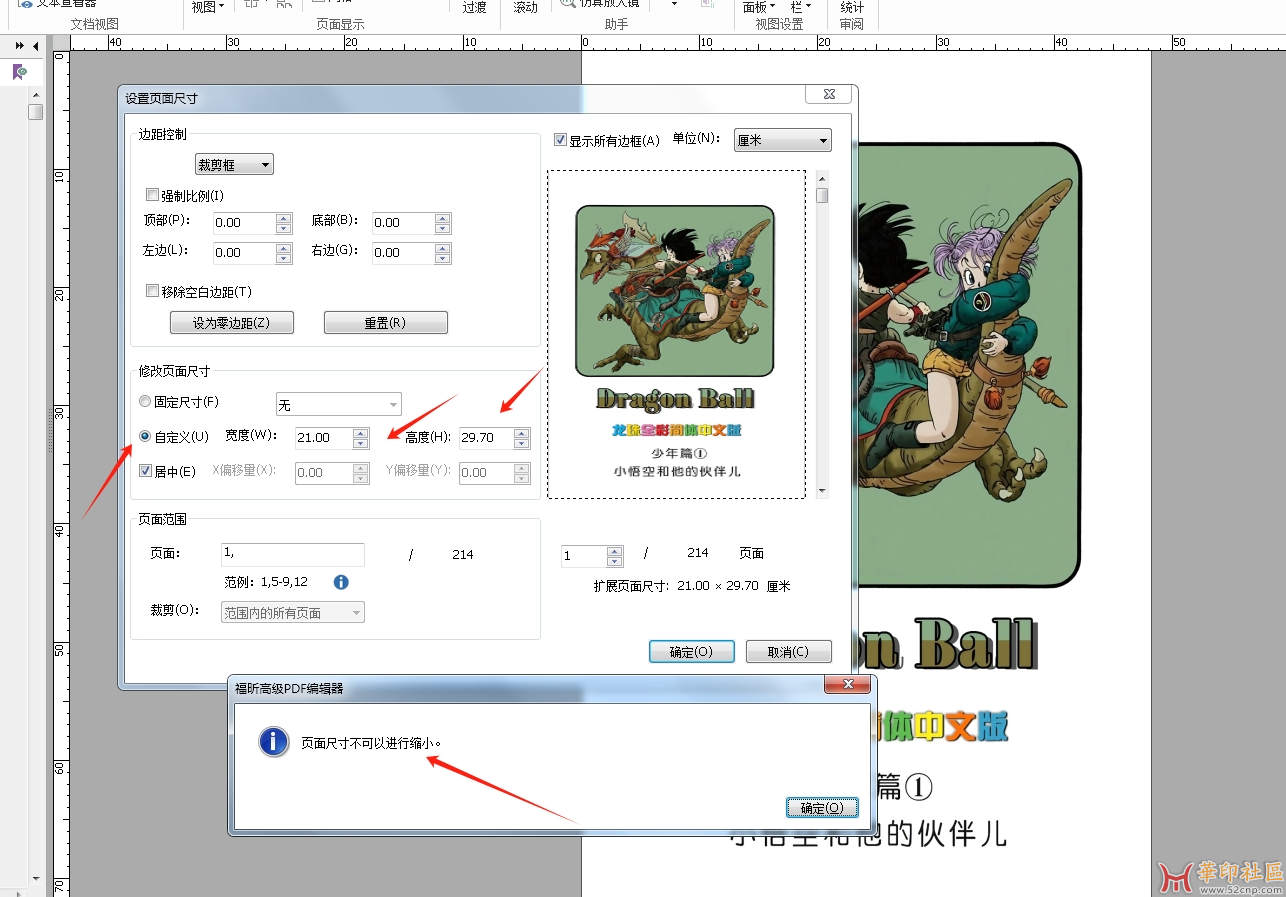Screen dimensions: 1286x897
Task: Check the 移除空白边距 option
Action: (x=153, y=292)
